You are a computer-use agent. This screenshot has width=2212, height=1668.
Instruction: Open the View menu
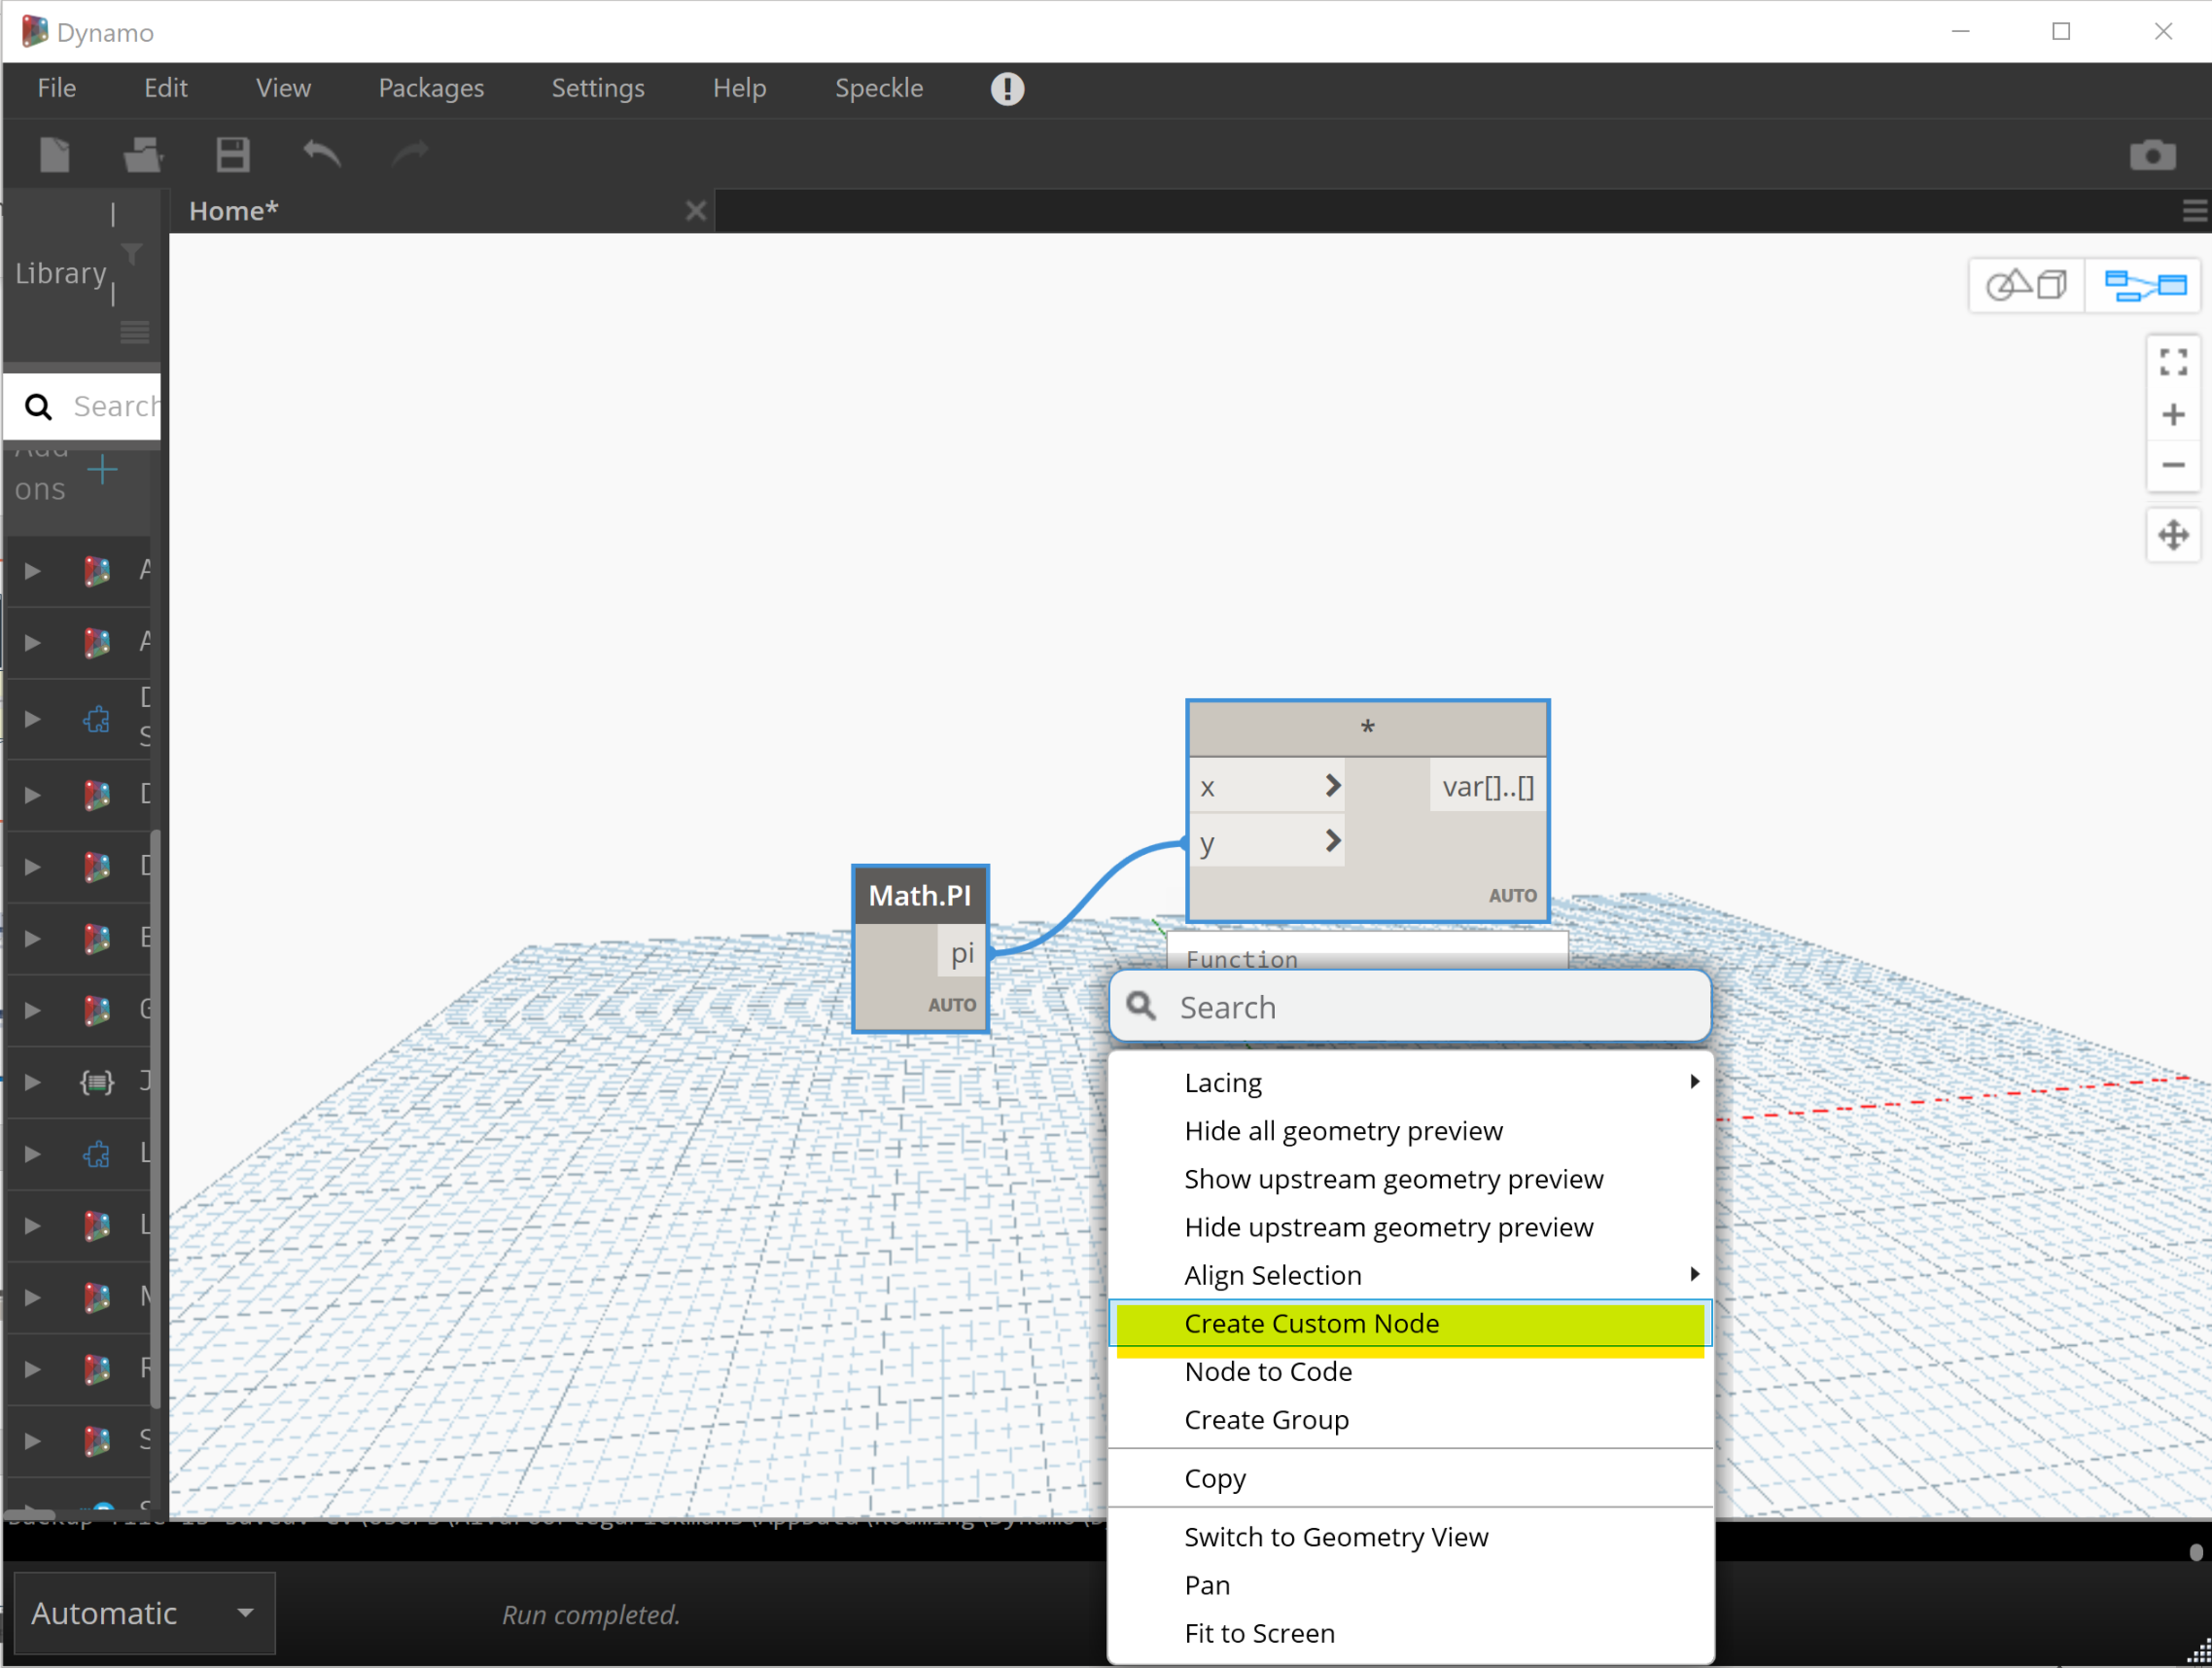click(x=283, y=88)
